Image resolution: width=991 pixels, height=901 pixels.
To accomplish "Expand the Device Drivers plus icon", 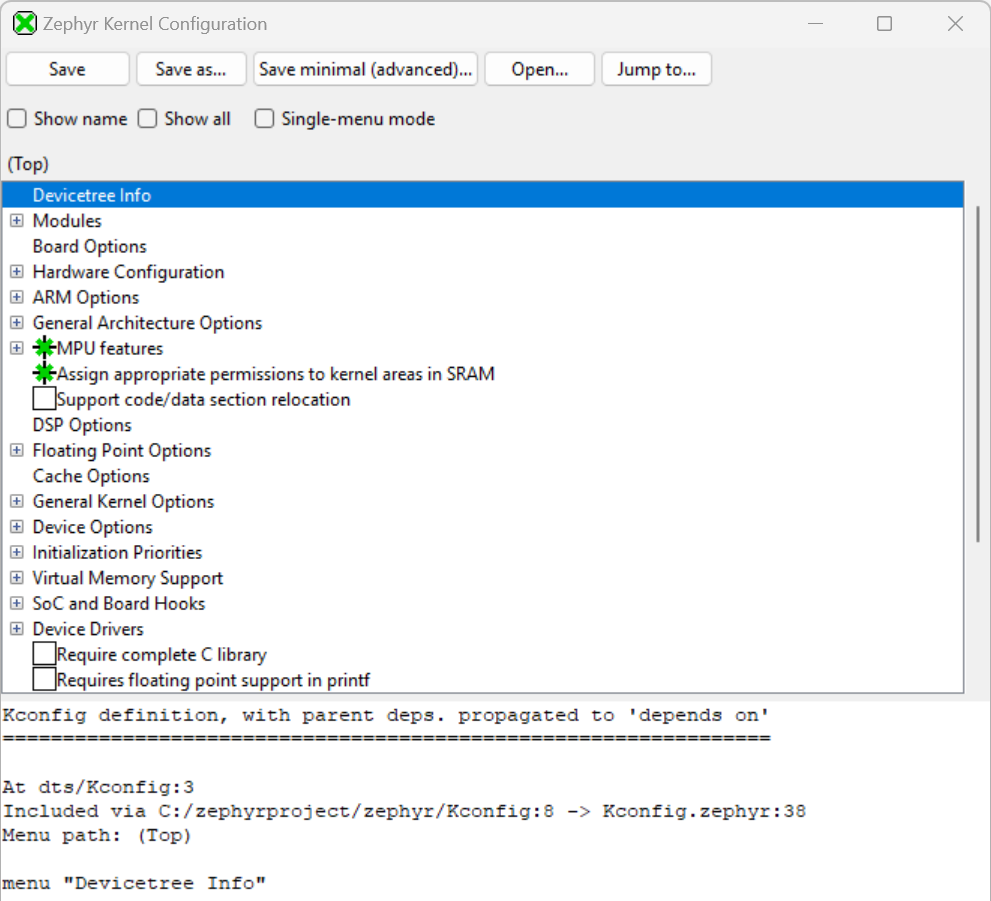I will (x=17, y=629).
